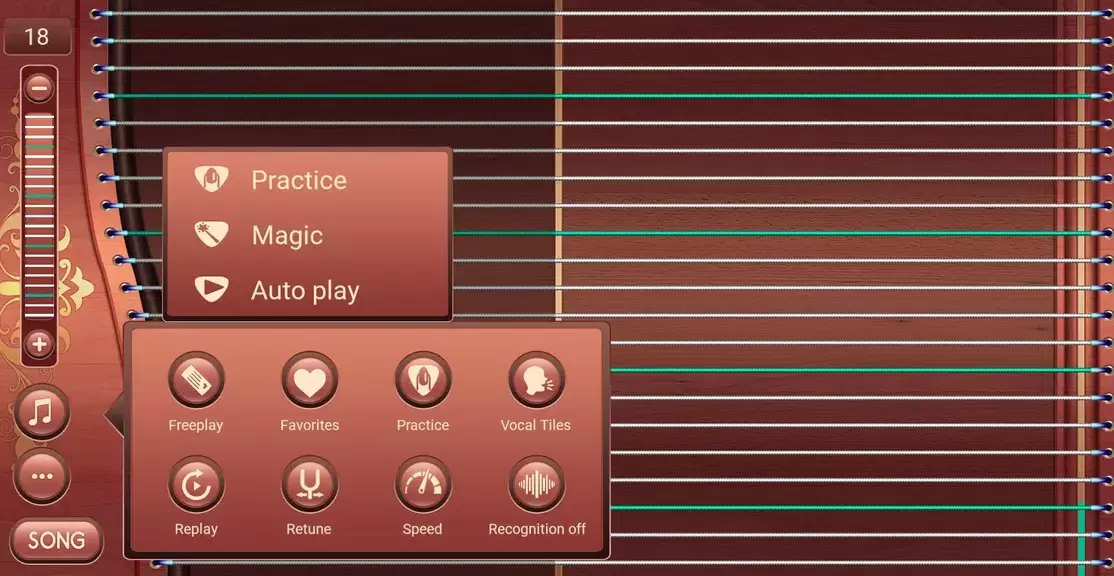Click the minus button on string slider
The image size is (1114, 576).
point(39,88)
